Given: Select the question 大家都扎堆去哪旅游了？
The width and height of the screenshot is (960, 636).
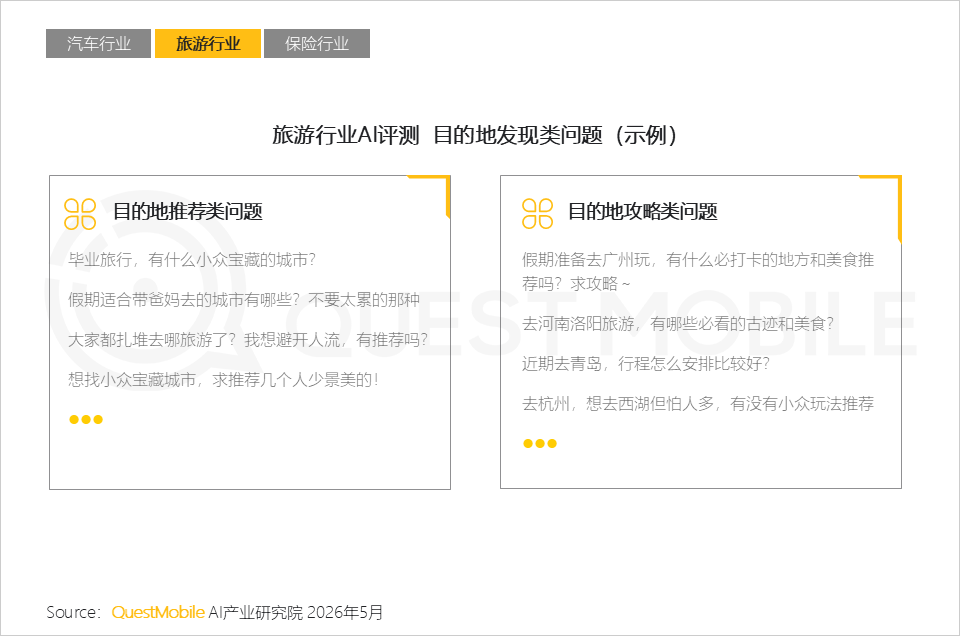Looking at the screenshot, I should [248, 340].
